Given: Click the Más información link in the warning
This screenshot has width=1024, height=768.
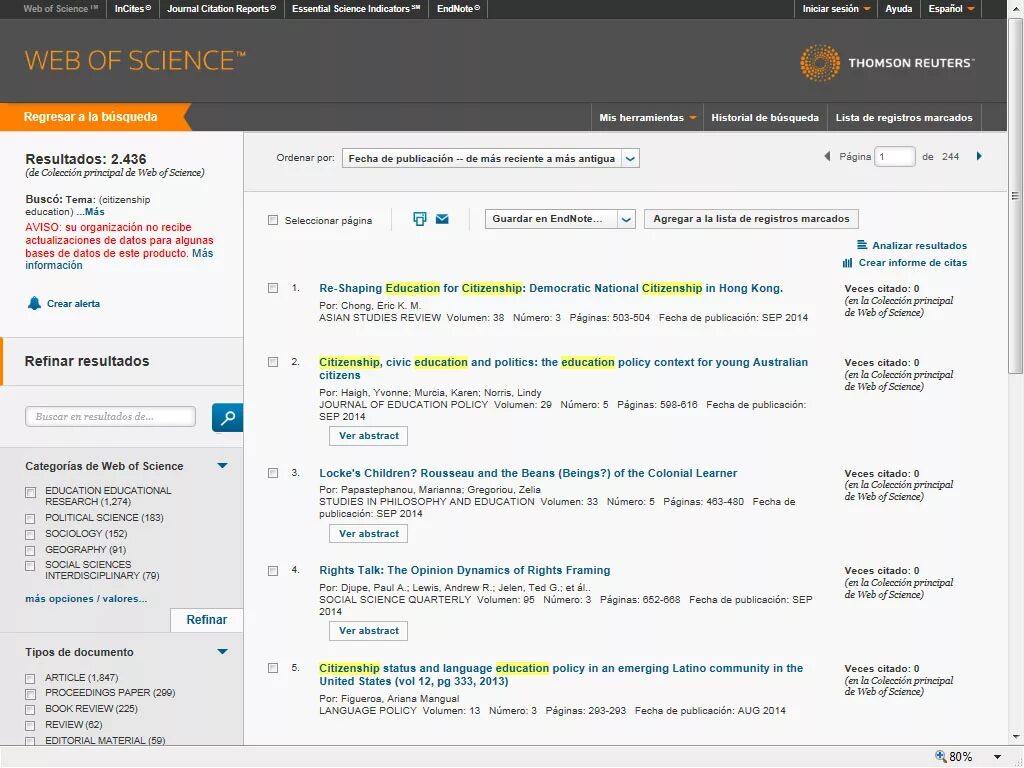Looking at the screenshot, I should click(x=119, y=259).
